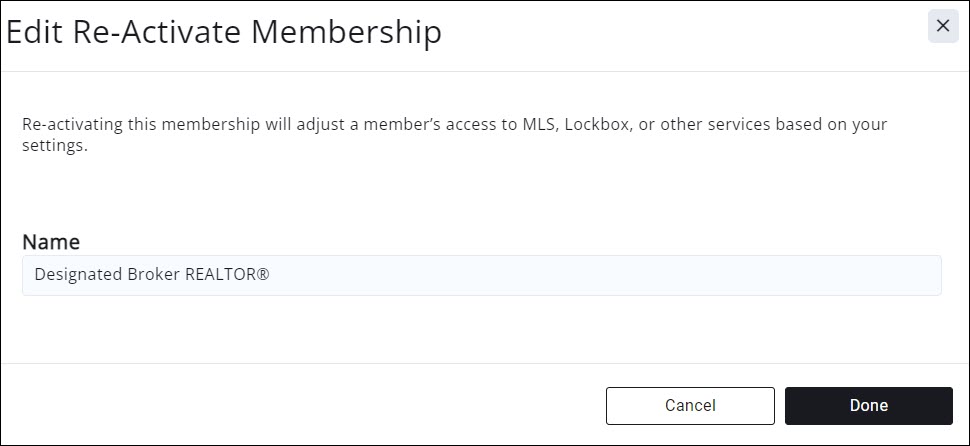Click the Name field label
970x446 pixels.
(51, 242)
